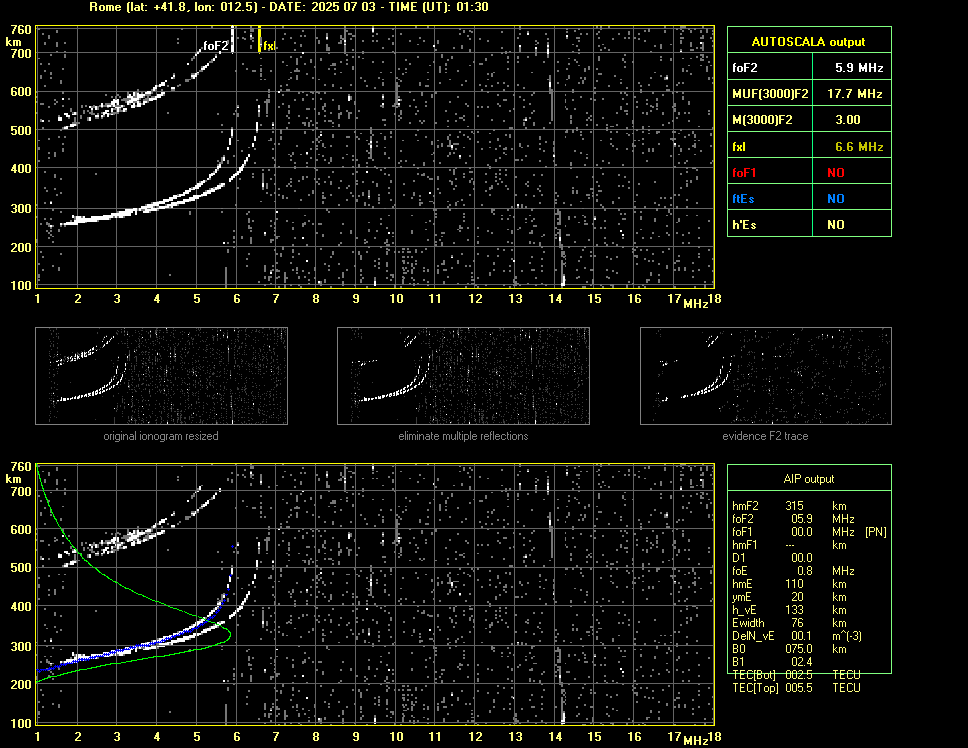Click the [PN] tag beside foF1

(x=875, y=532)
